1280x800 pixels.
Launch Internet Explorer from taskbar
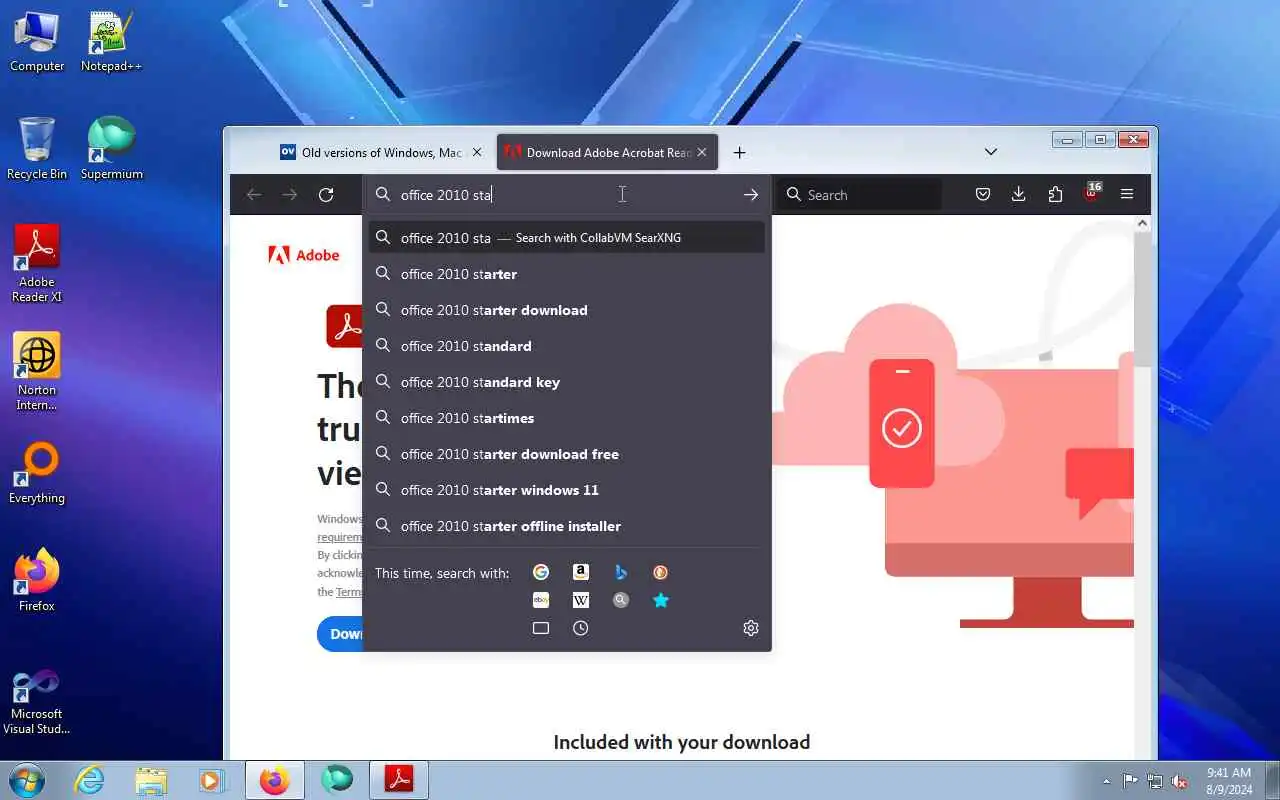tap(90, 780)
